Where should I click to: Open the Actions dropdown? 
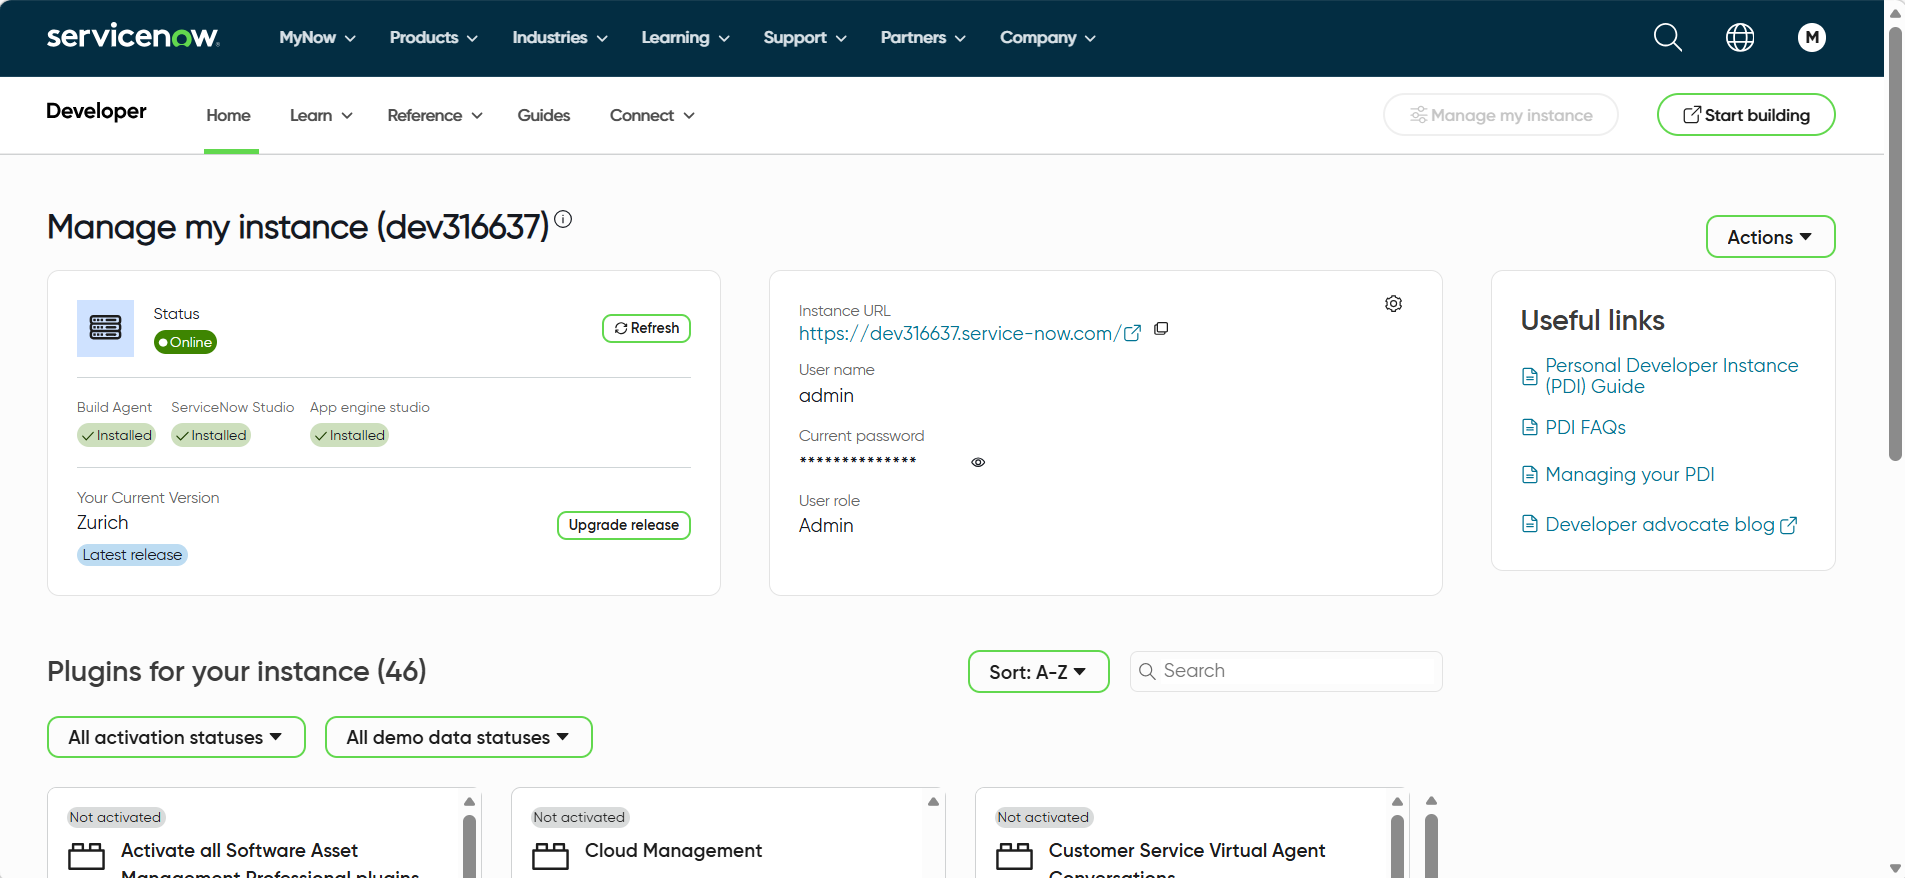click(1770, 237)
